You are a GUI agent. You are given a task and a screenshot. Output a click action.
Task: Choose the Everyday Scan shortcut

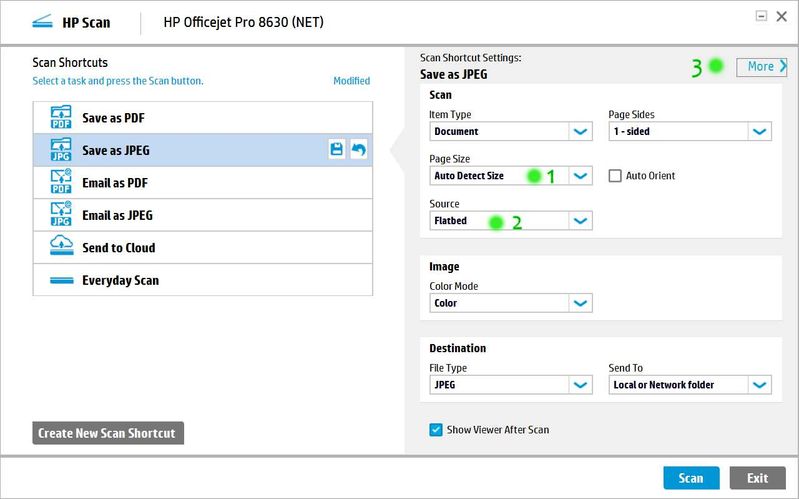(x=203, y=280)
